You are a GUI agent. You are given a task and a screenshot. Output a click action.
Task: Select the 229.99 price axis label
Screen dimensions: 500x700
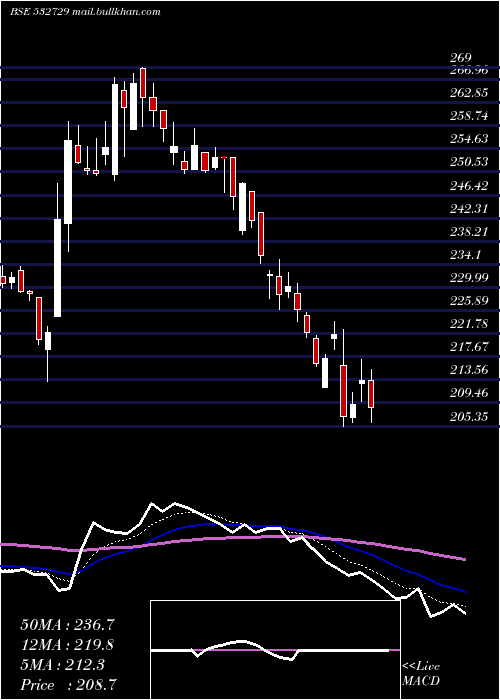point(469,278)
